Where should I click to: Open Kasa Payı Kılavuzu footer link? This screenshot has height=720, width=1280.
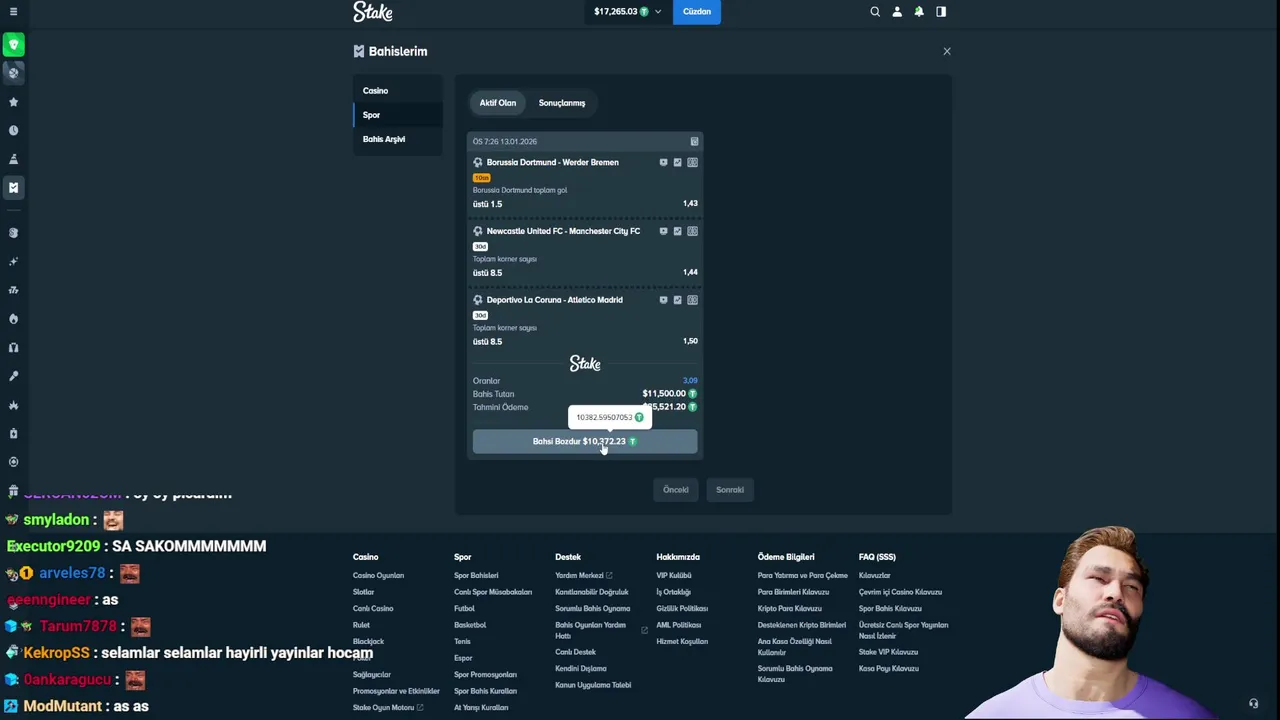[889, 668]
